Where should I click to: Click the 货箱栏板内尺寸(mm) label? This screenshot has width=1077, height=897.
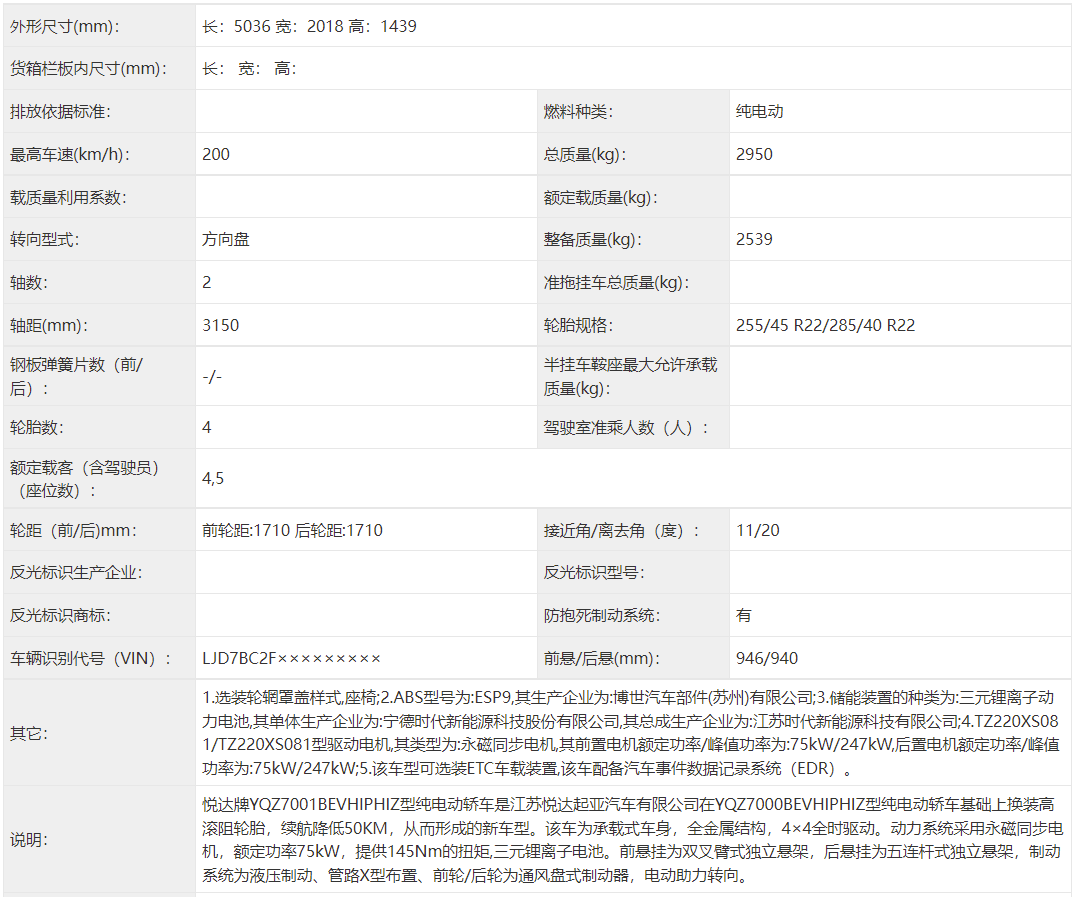tap(88, 69)
